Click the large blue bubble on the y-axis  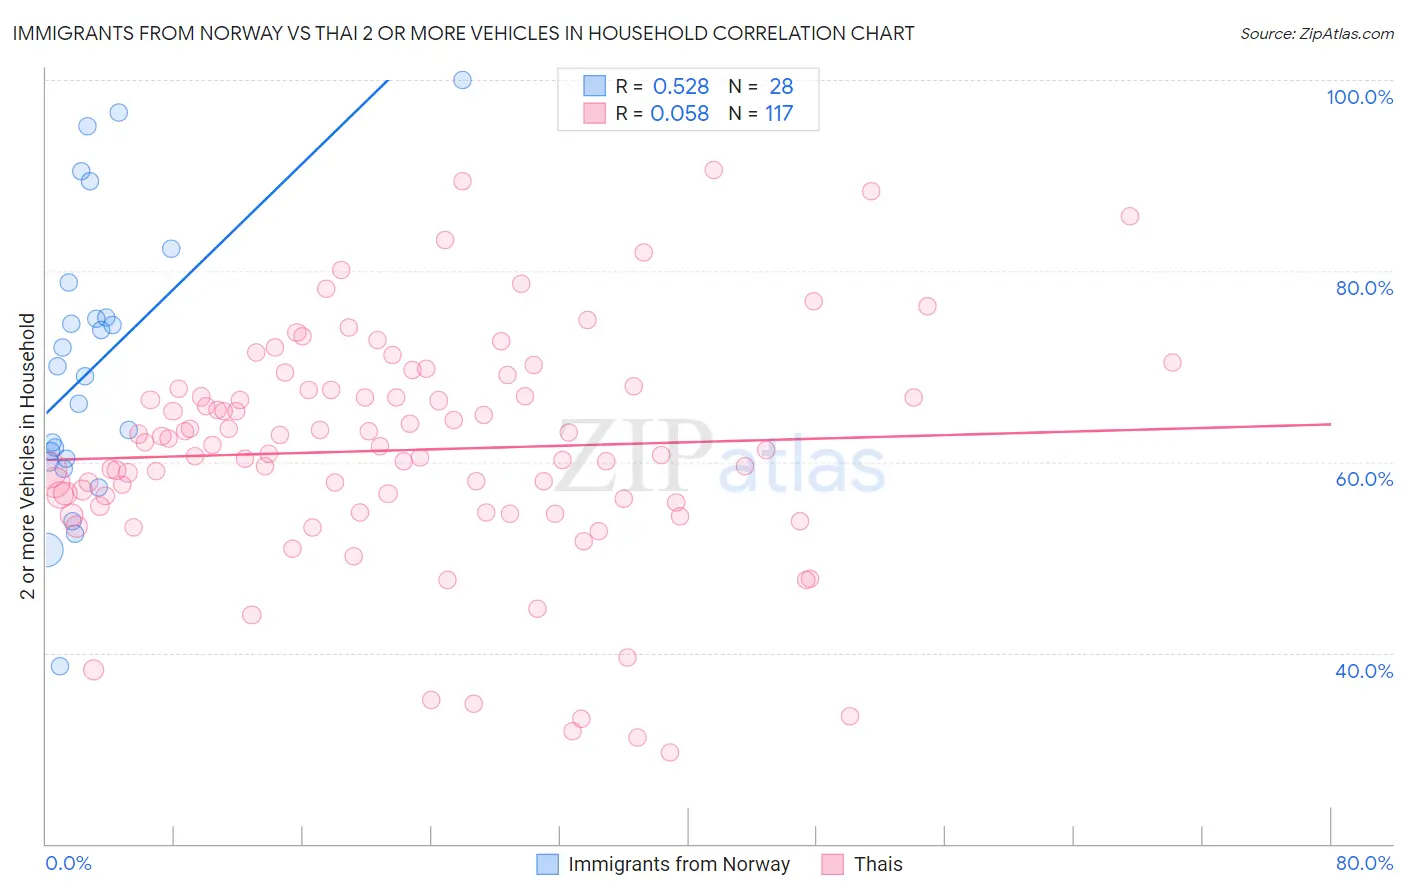(45, 549)
